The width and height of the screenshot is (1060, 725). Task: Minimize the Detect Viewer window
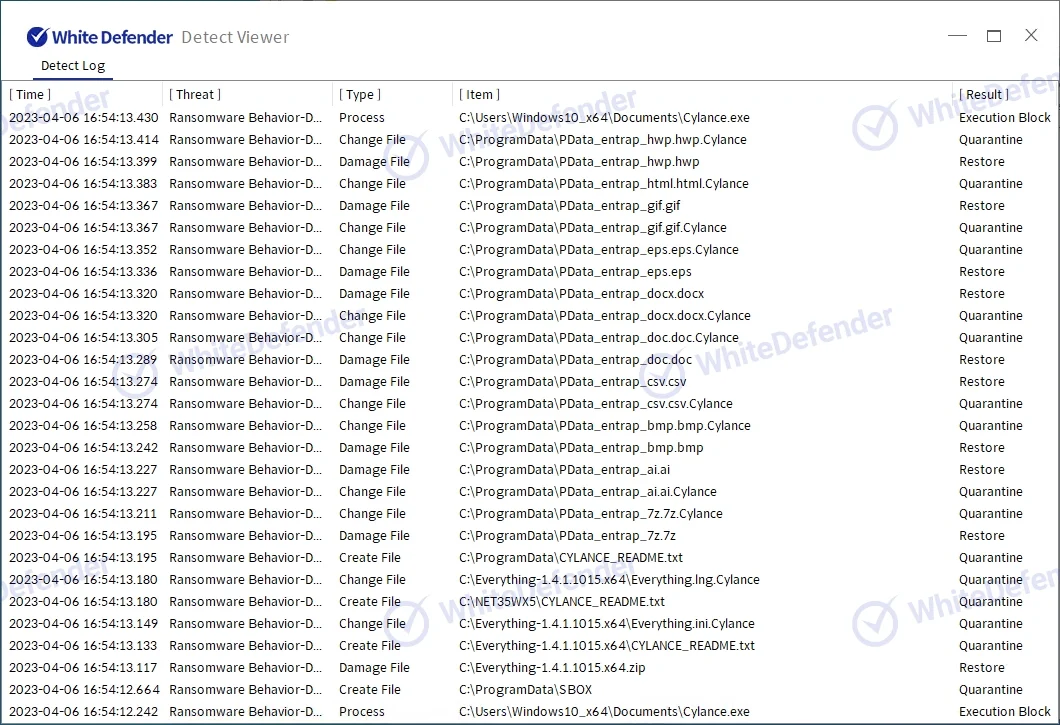[x=957, y=36]
